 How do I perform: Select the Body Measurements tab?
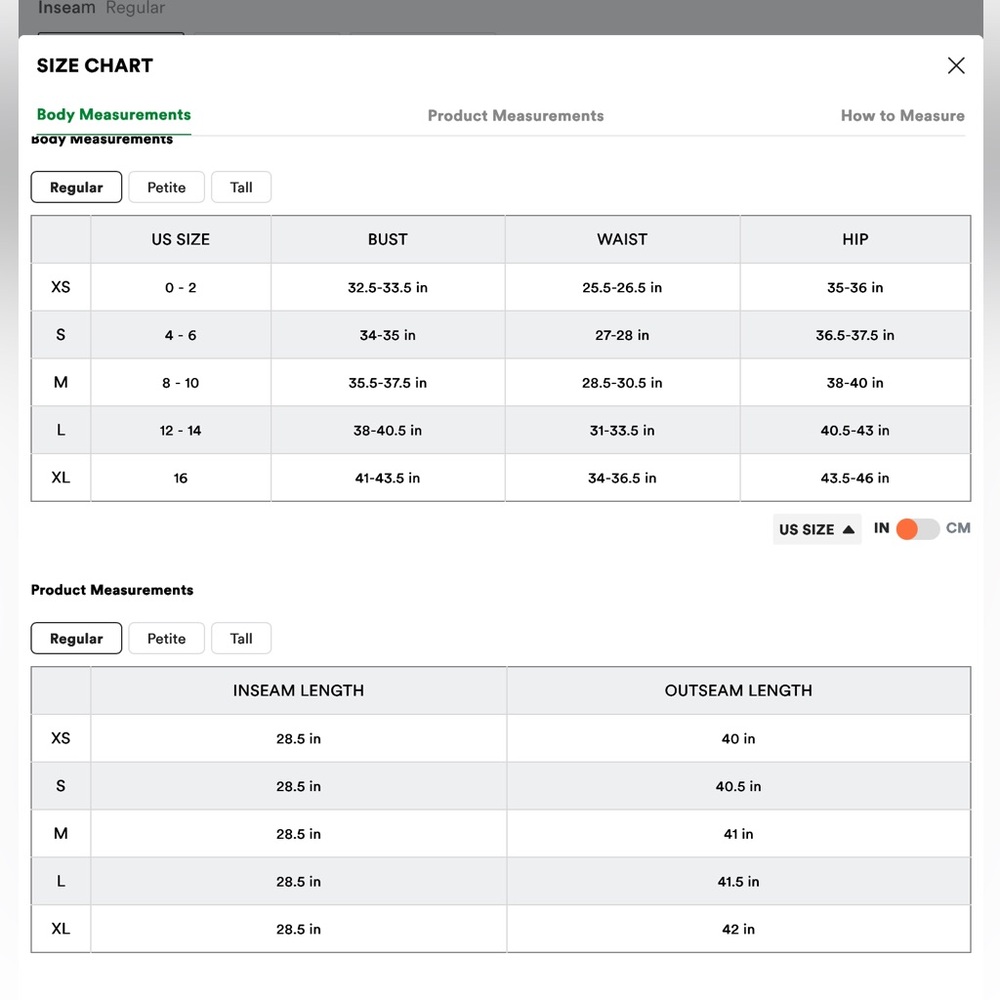click(x=114, y=115)
